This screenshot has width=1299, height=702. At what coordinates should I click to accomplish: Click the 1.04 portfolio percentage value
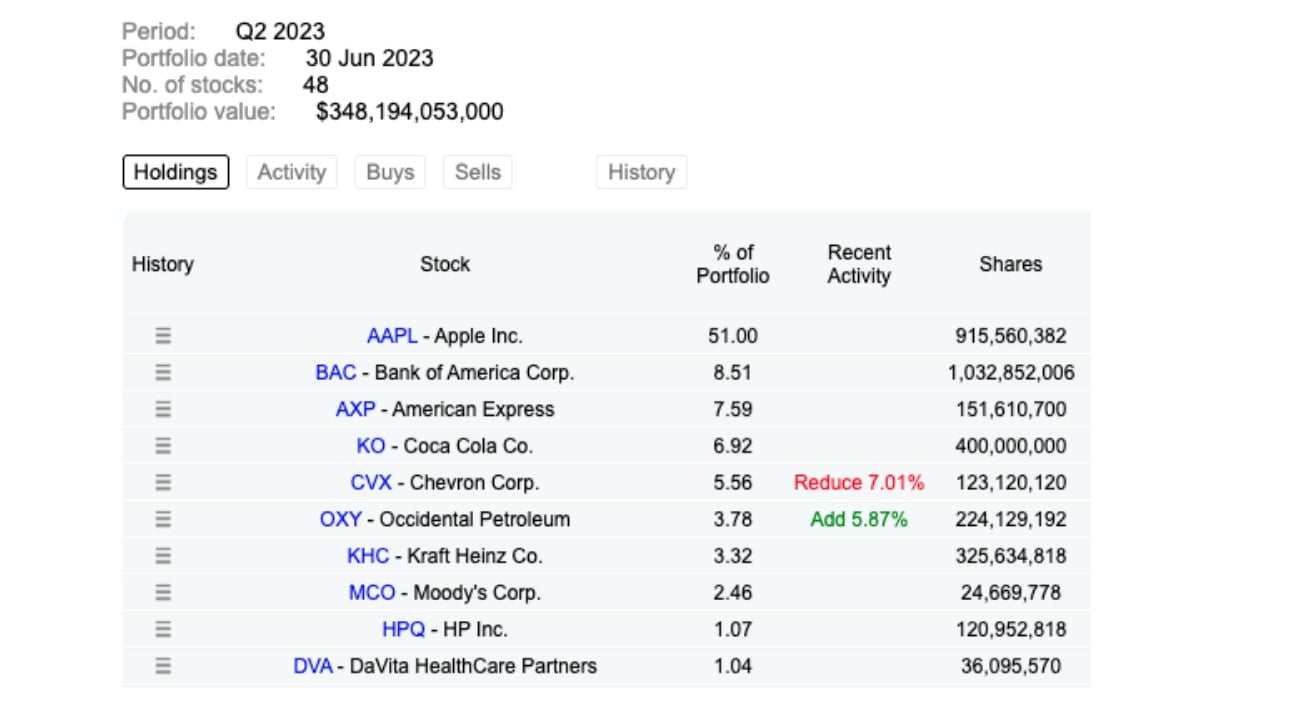pyautogui.click(x=733, y=666)
